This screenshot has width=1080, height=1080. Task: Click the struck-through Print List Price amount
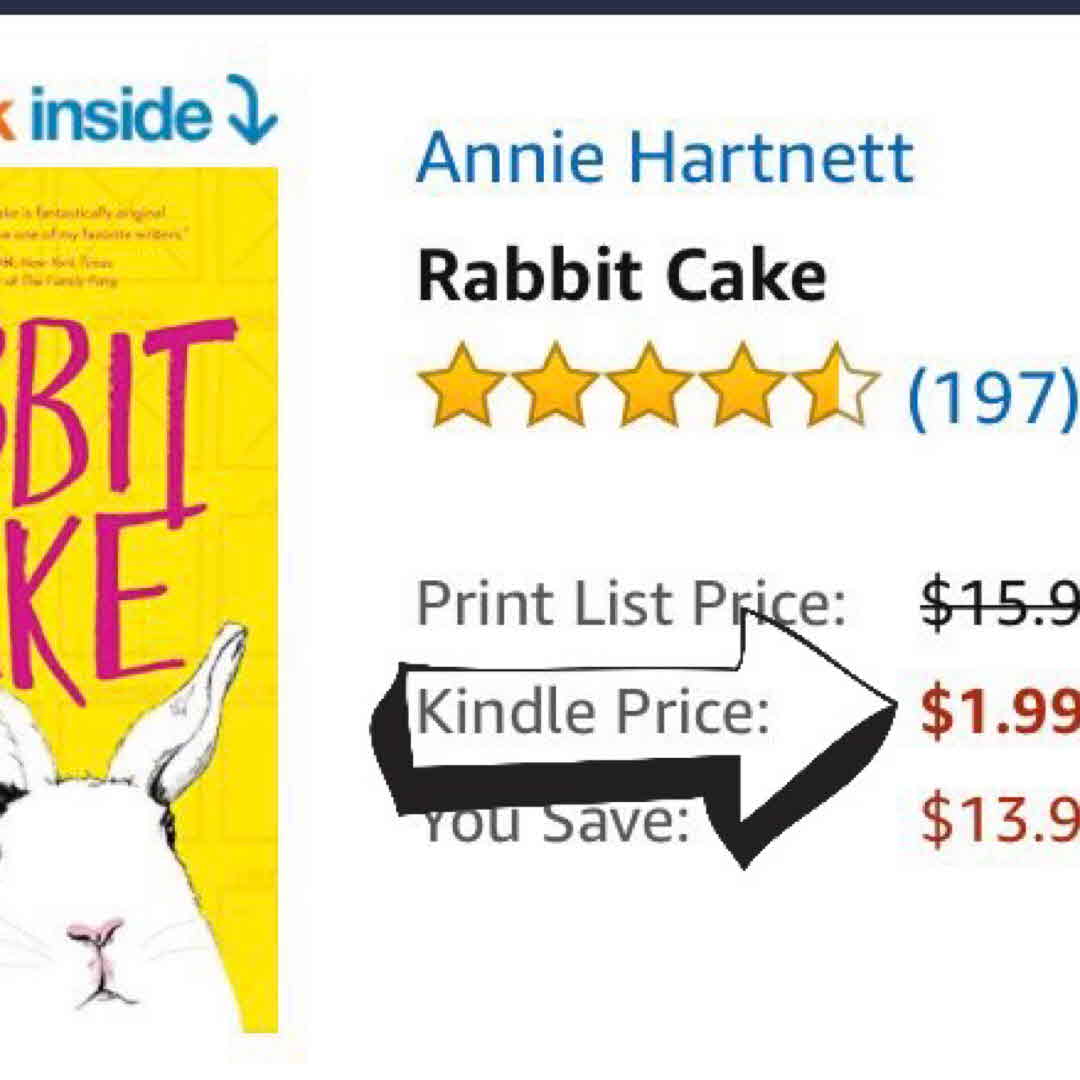coord(1000,602)
